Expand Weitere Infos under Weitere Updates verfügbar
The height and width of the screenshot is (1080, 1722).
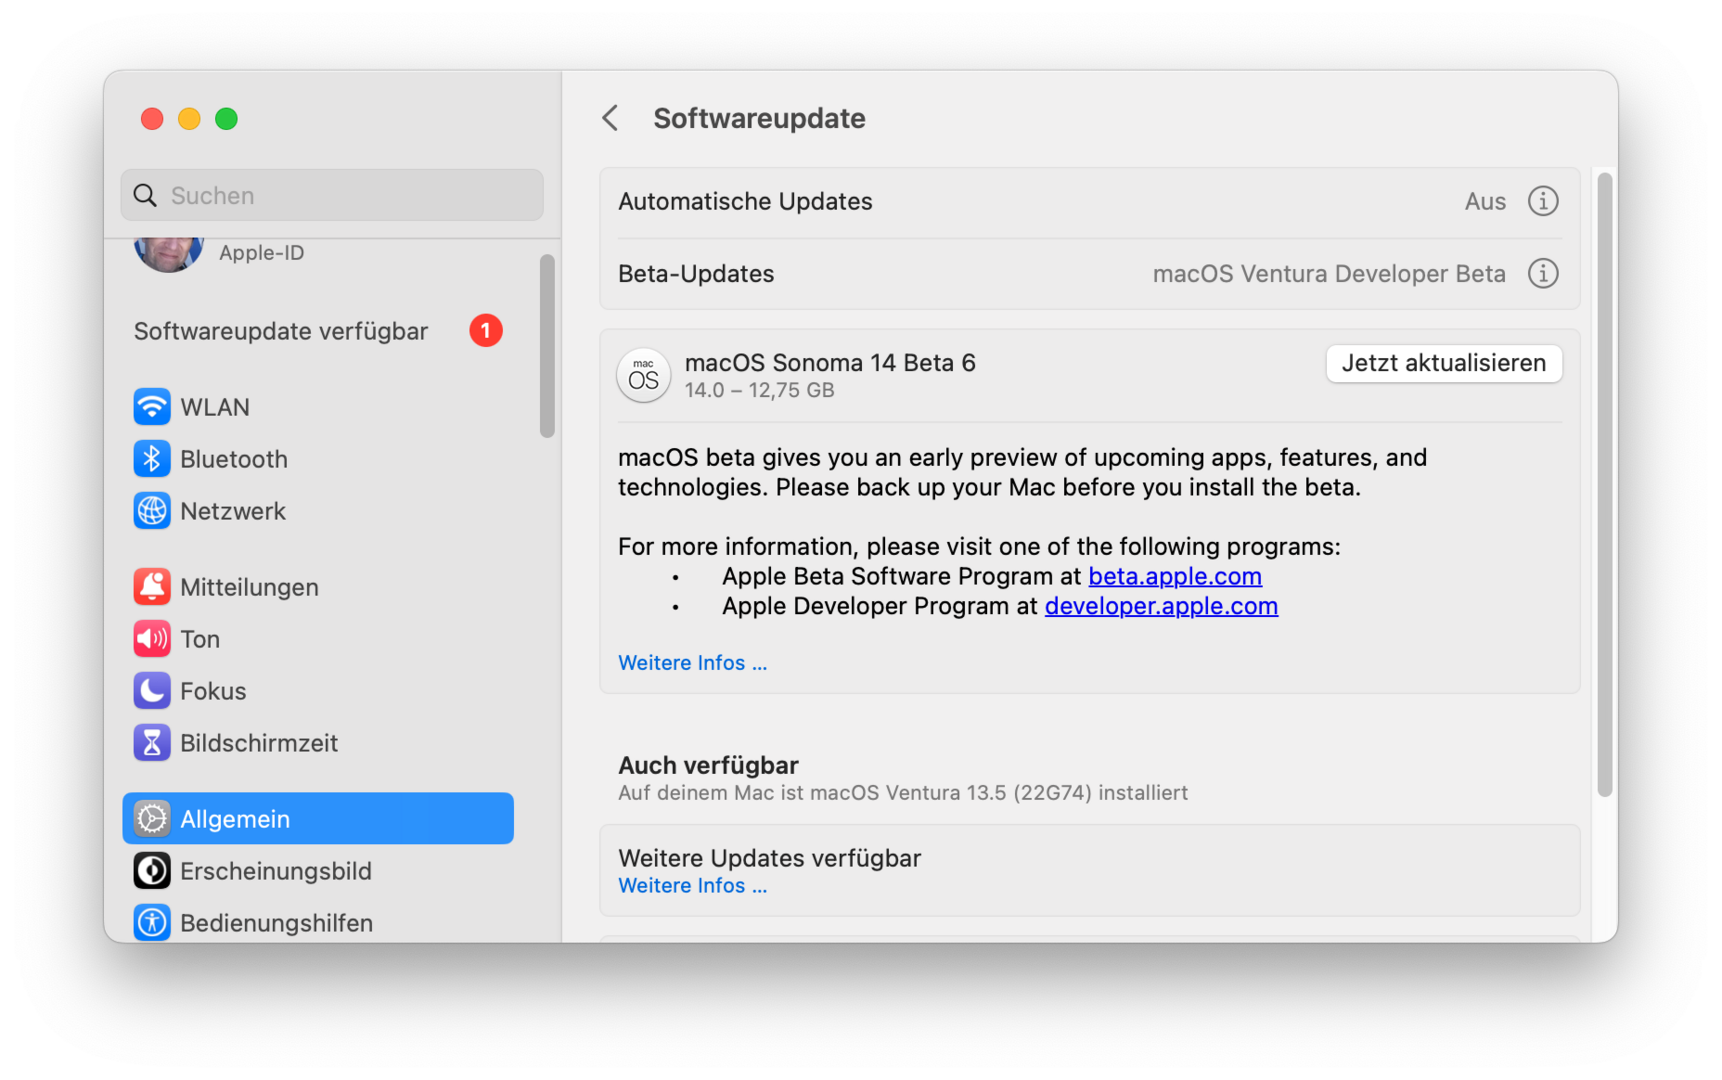pyautogui.click(x=692, y=886)
